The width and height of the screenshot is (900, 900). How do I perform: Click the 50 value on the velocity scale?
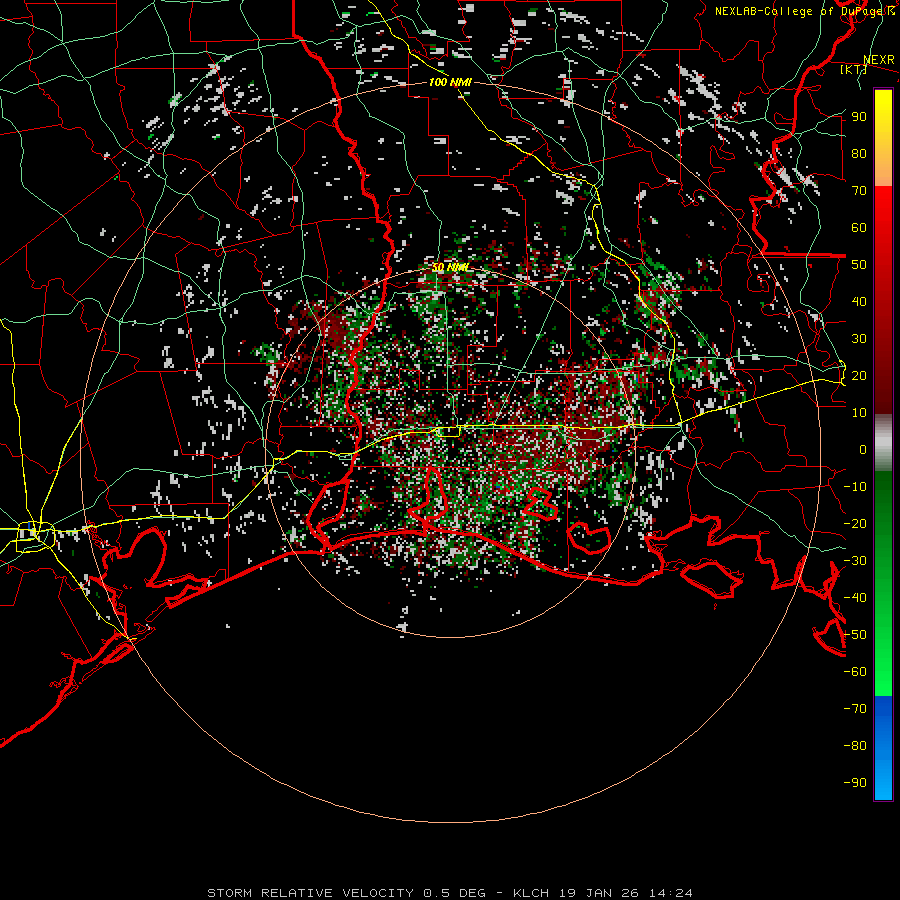[x=859, y=265]
